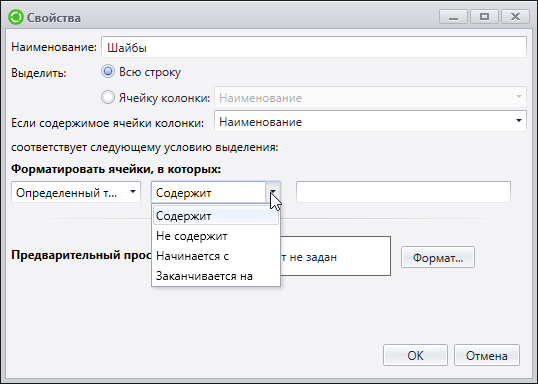Maximize the Свойства dialog window

pos(484,16)
